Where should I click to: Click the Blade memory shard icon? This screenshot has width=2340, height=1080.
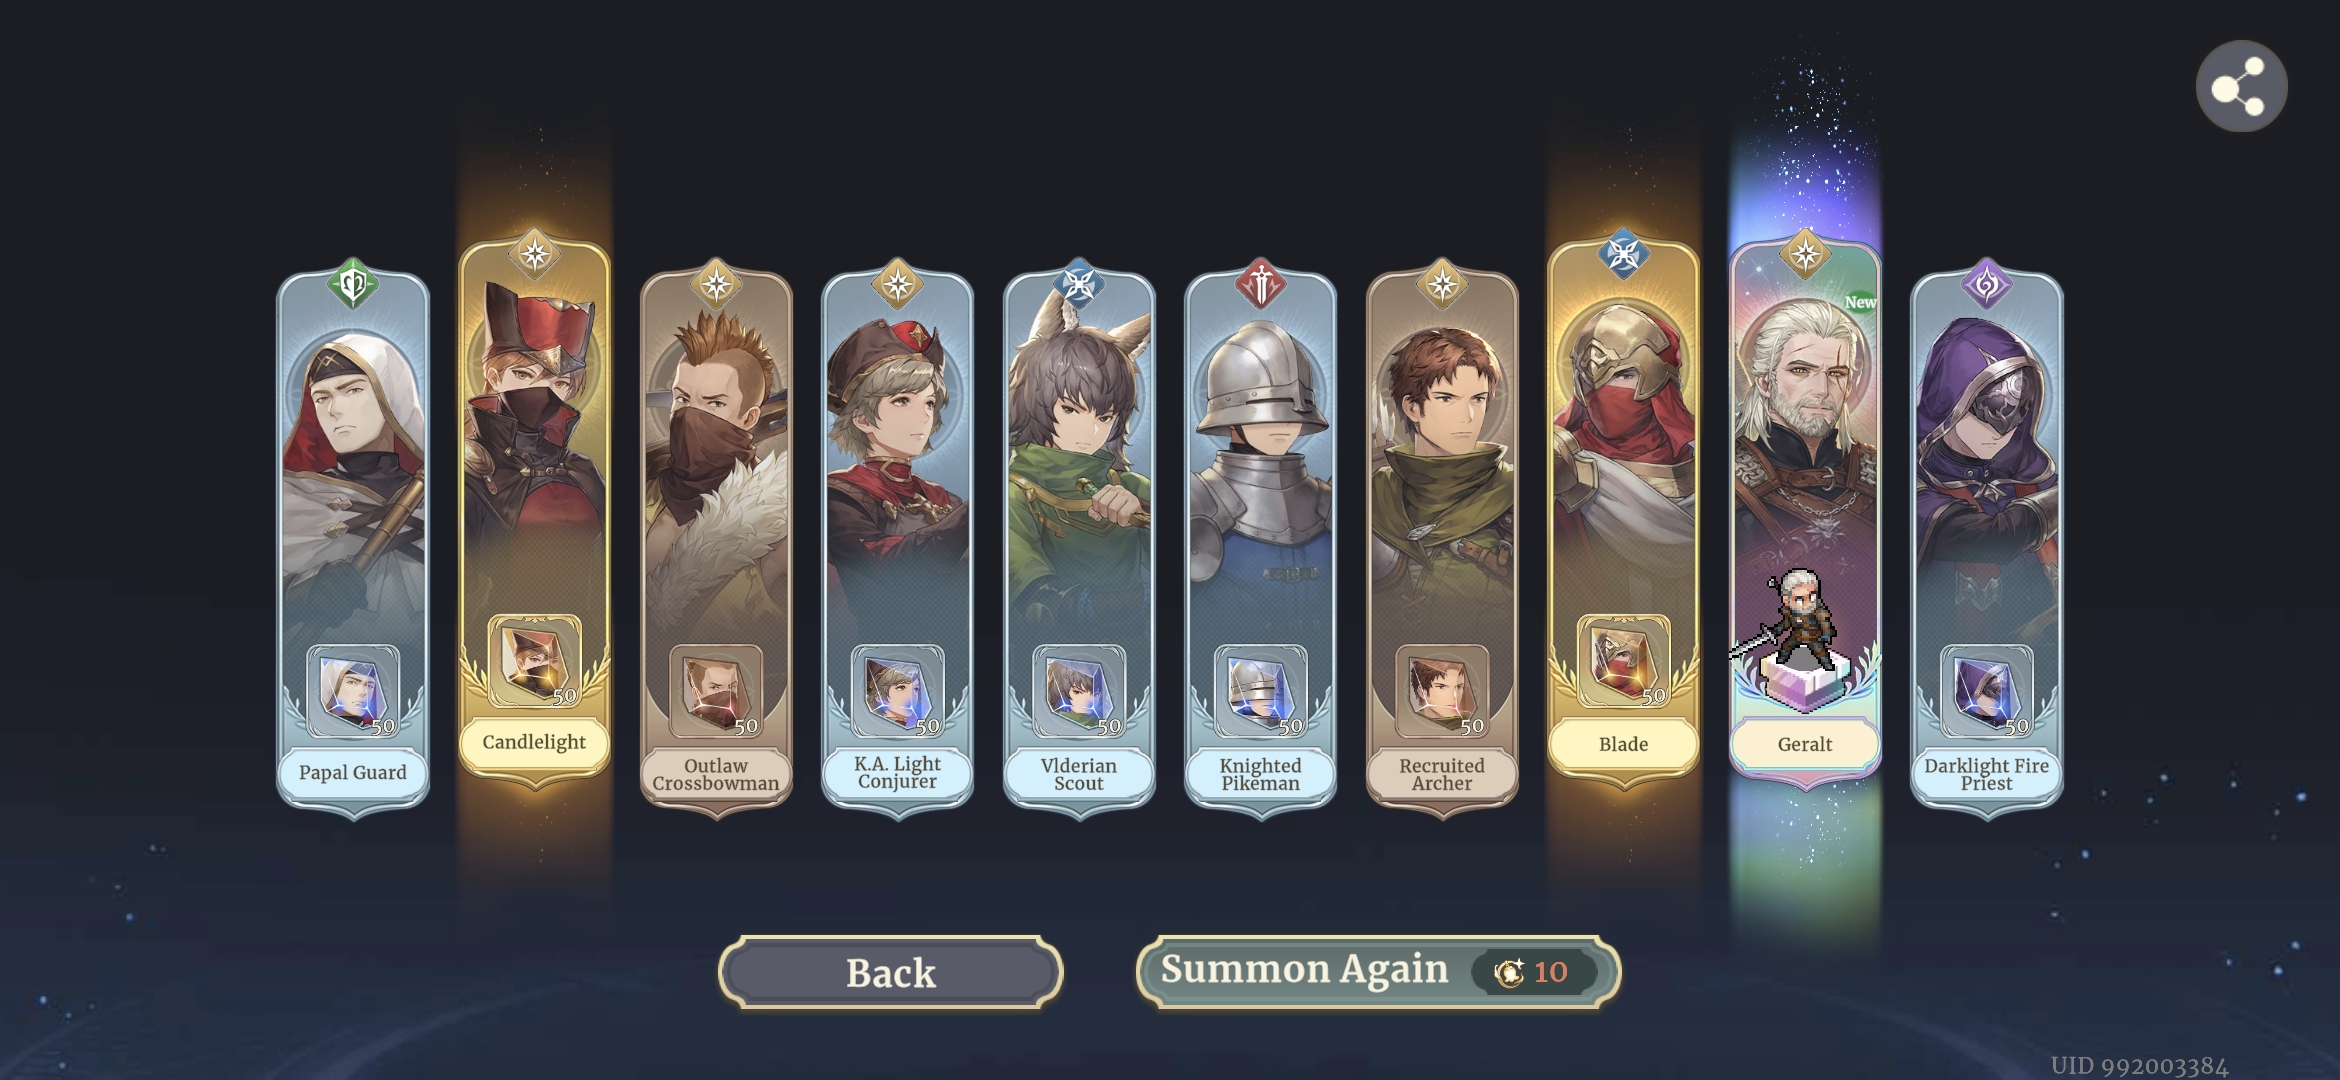point(1623,661)
